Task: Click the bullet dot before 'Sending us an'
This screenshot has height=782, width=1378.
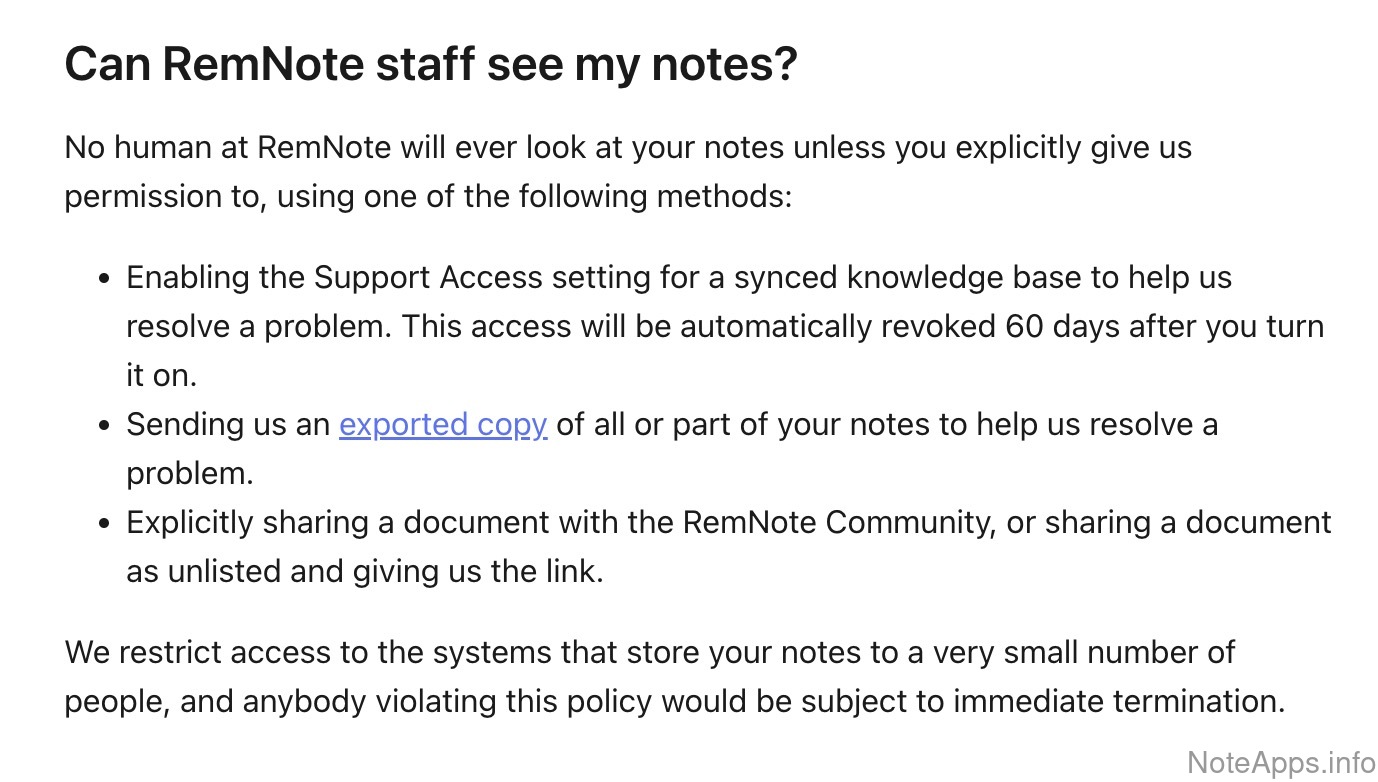Action: pyautogui.click(x=105, y=426)
